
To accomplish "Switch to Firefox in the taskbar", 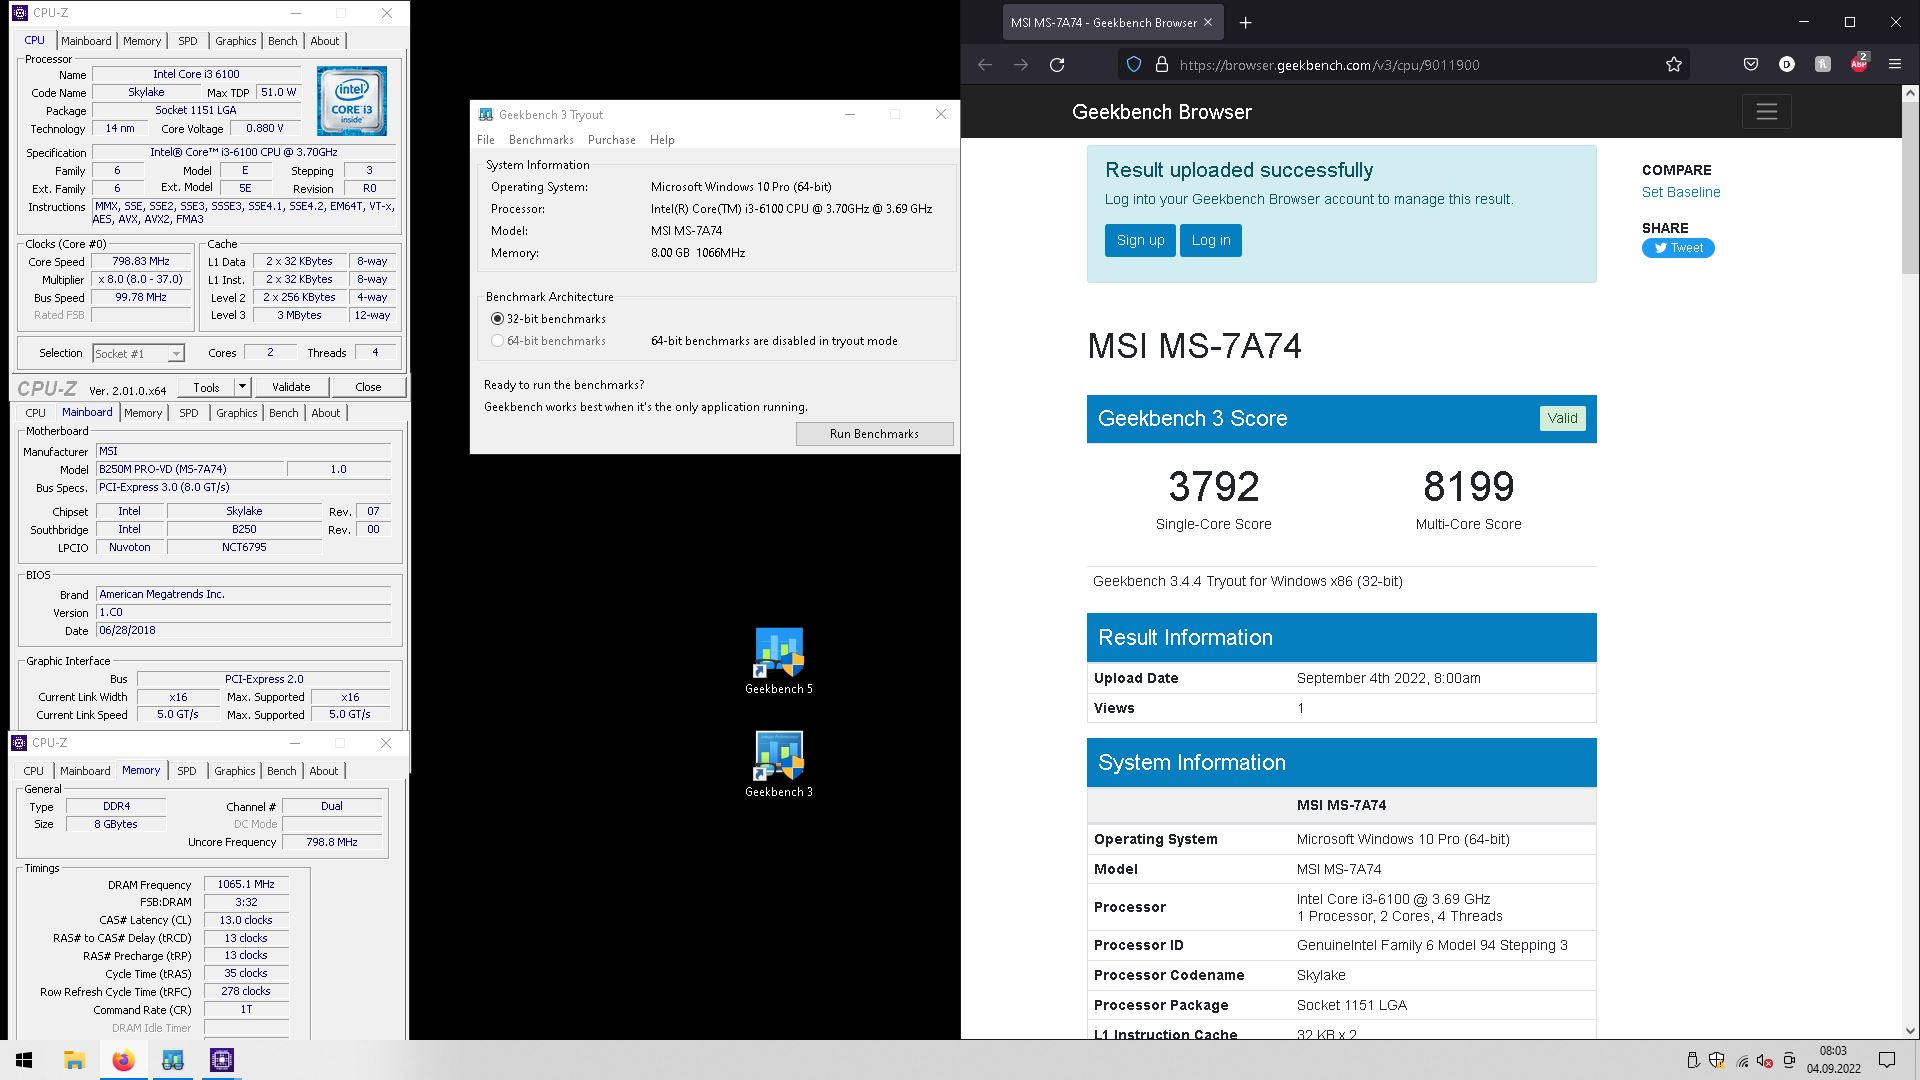I will click(123, 1060).
